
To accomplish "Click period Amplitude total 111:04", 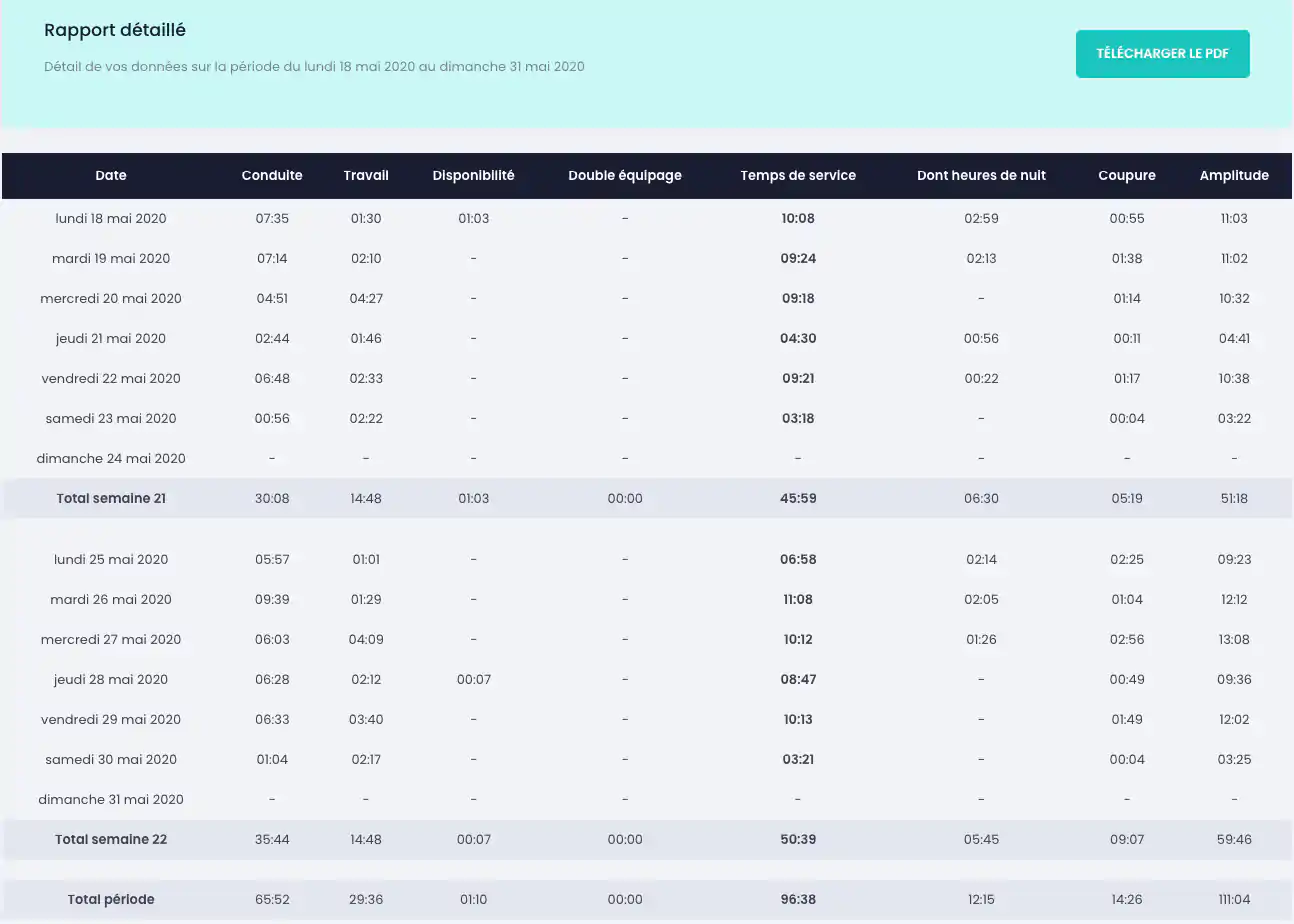I will [1234, 899].
